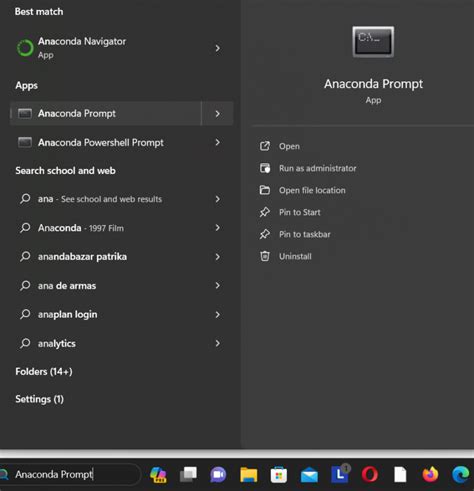Click search icon beside anandabazar patrika
Screen dimensions: 474x491
point(25,257)
